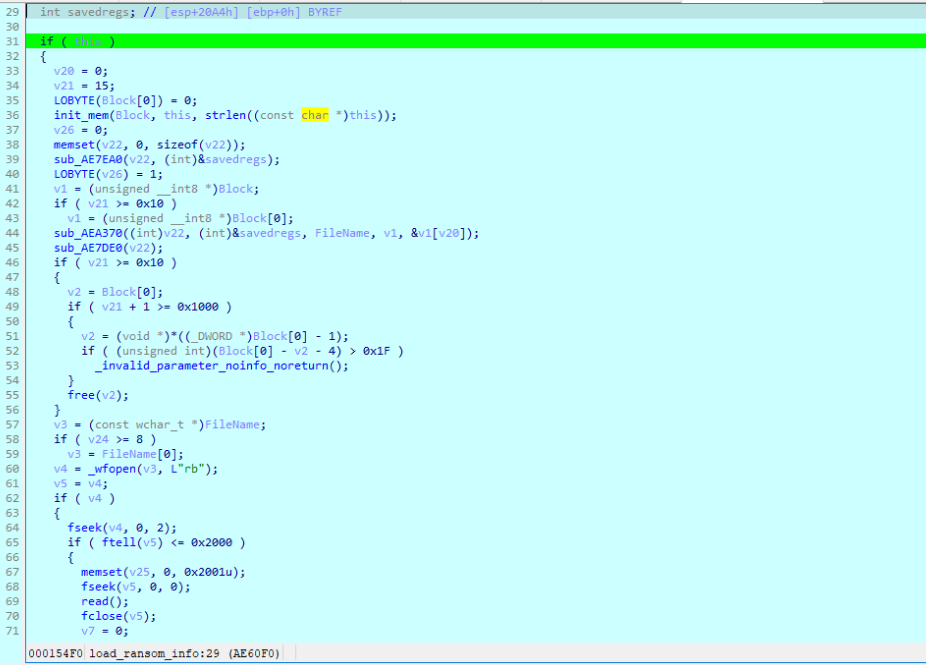
Task: Follow the sub_AE7DE0 function call
Action: (x=87, y=248)
